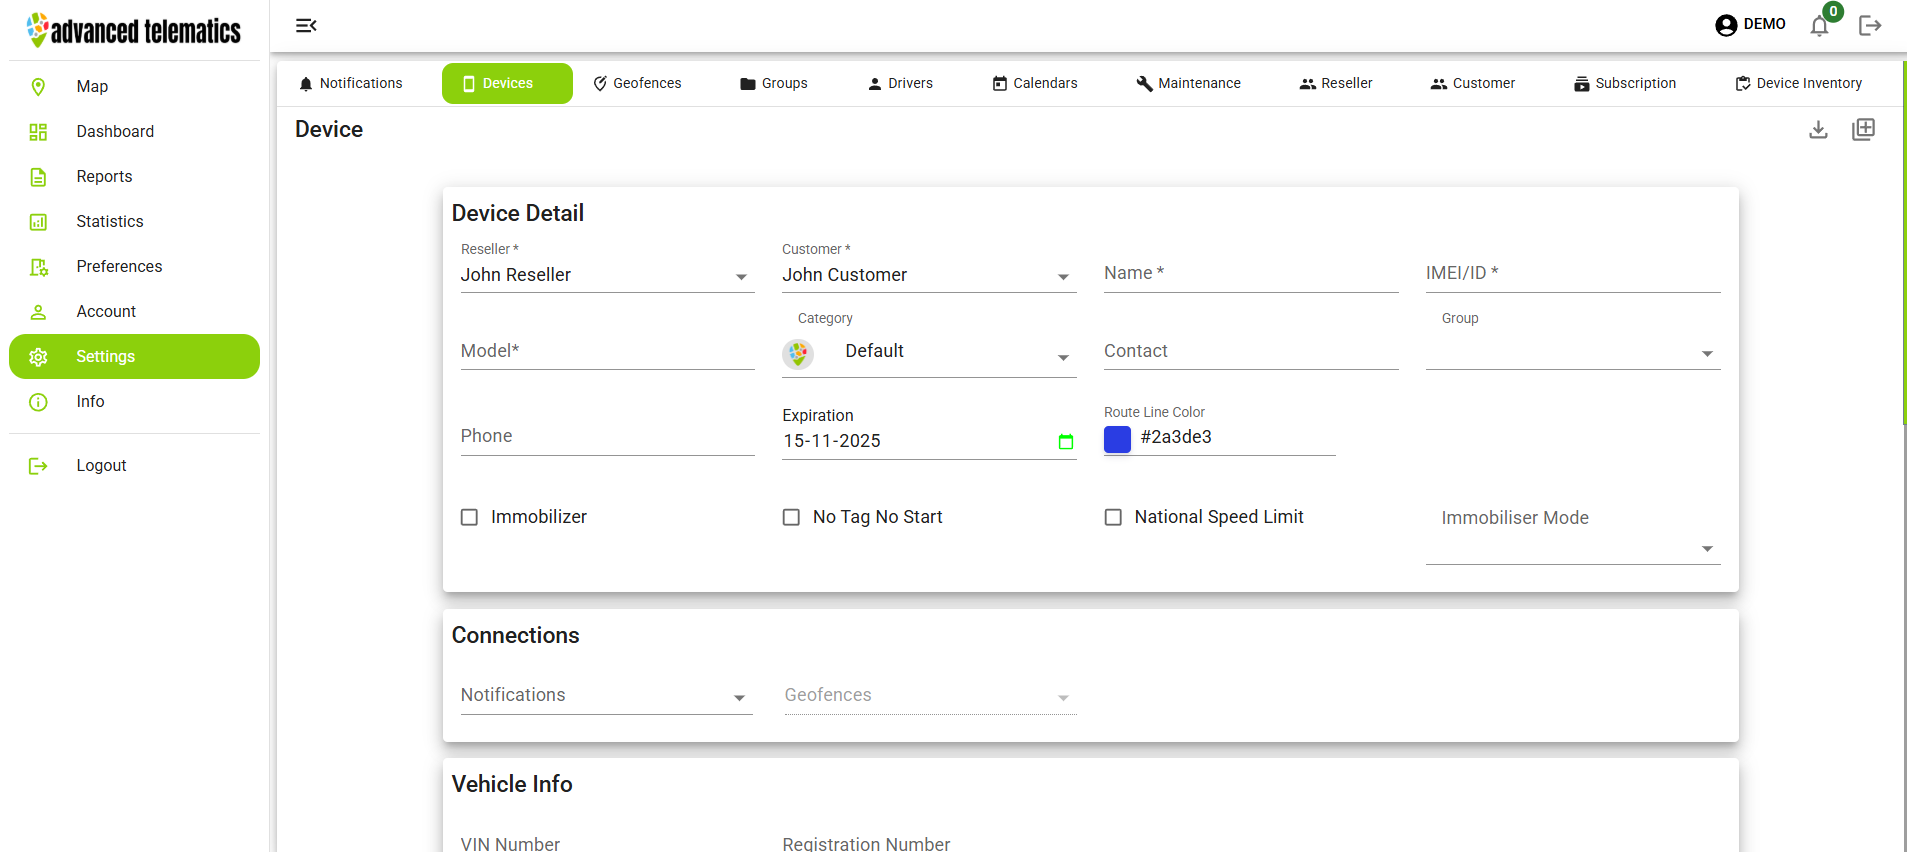This screenshot has width=1907, height=852.
Task: Click the add-device plus icon
Action: coord(1863,129)
